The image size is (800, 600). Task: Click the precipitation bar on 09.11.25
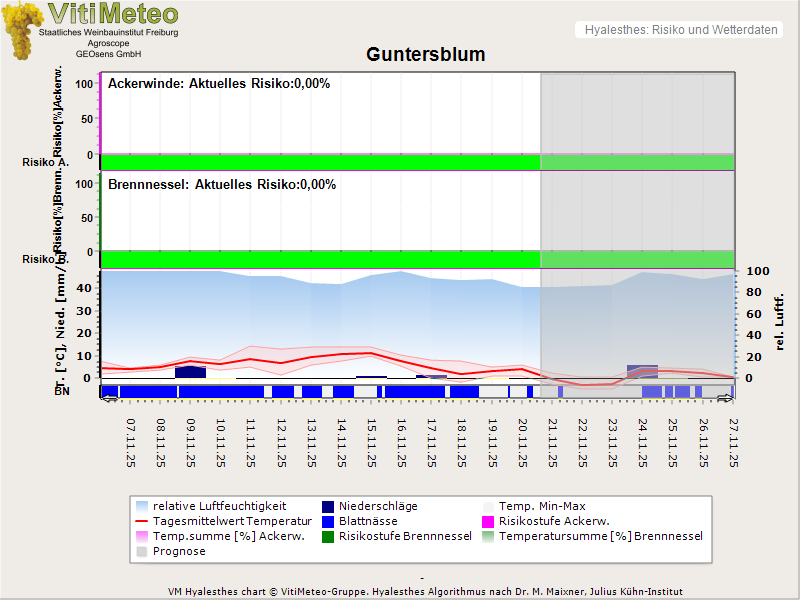coord(190,372)
